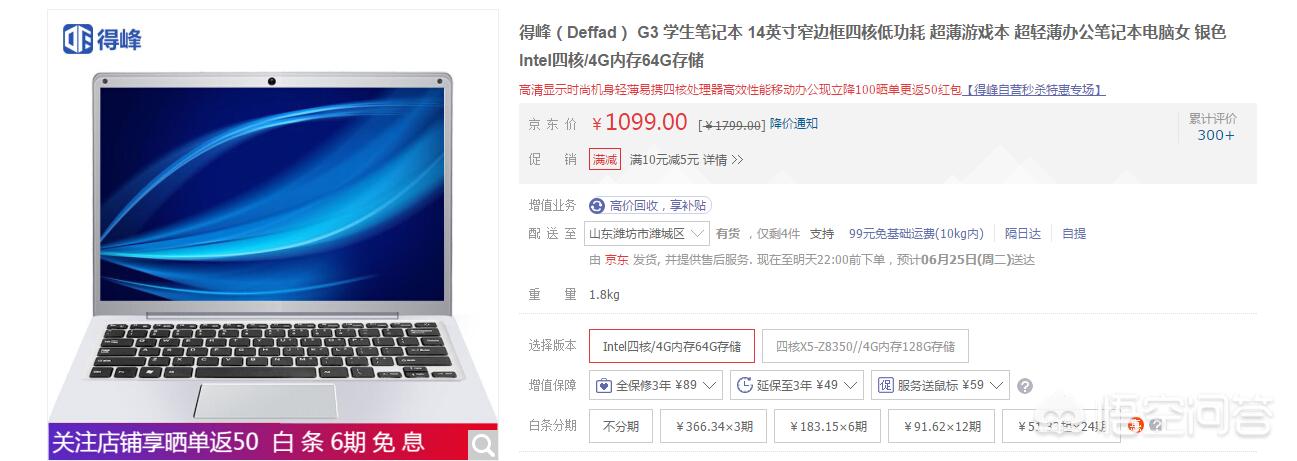This screenshot has height=461, width=1297.
Task: Open the 山东潍坊市潍城区 delivery region dropdown
Action: click(x=647, y=233)
